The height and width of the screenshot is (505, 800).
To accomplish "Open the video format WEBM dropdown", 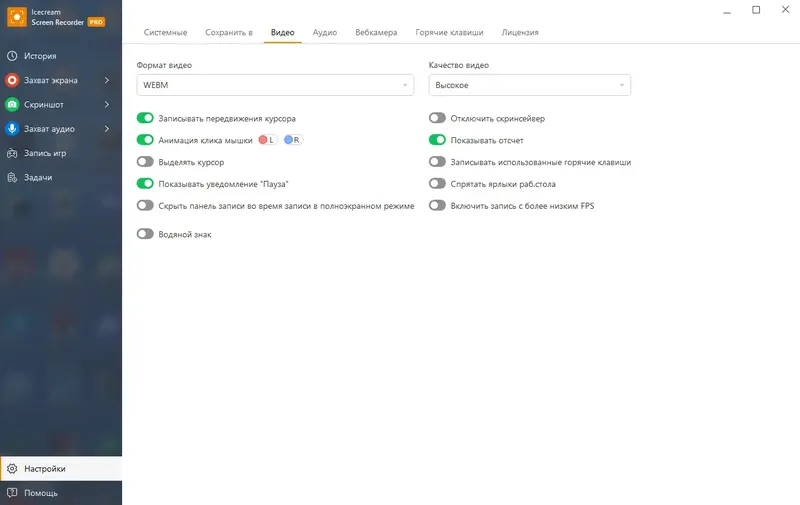I will click(x=275, y=86).
